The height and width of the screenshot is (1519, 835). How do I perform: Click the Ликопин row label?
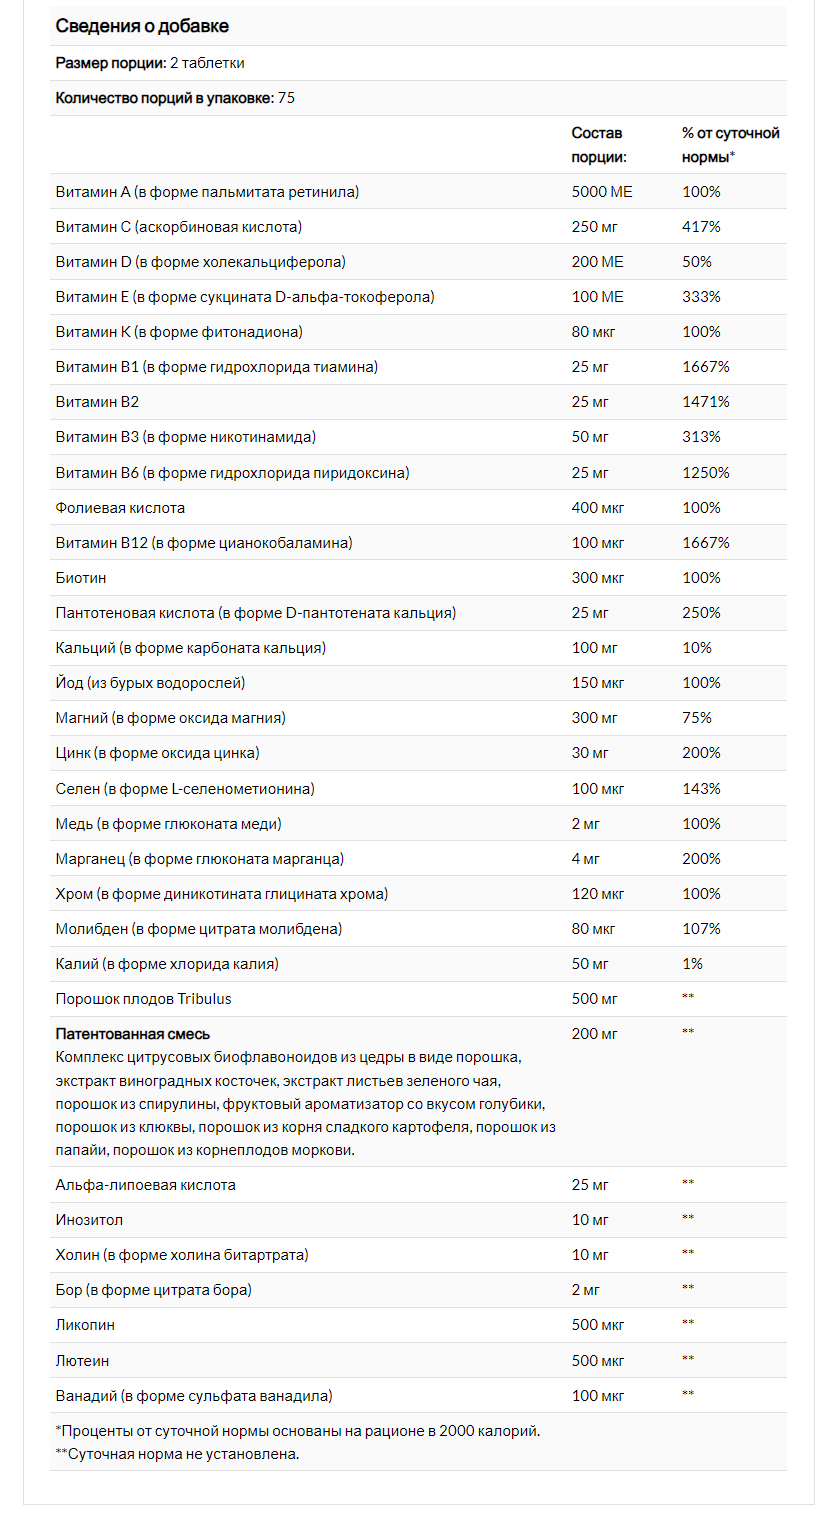pos(85,1325)
